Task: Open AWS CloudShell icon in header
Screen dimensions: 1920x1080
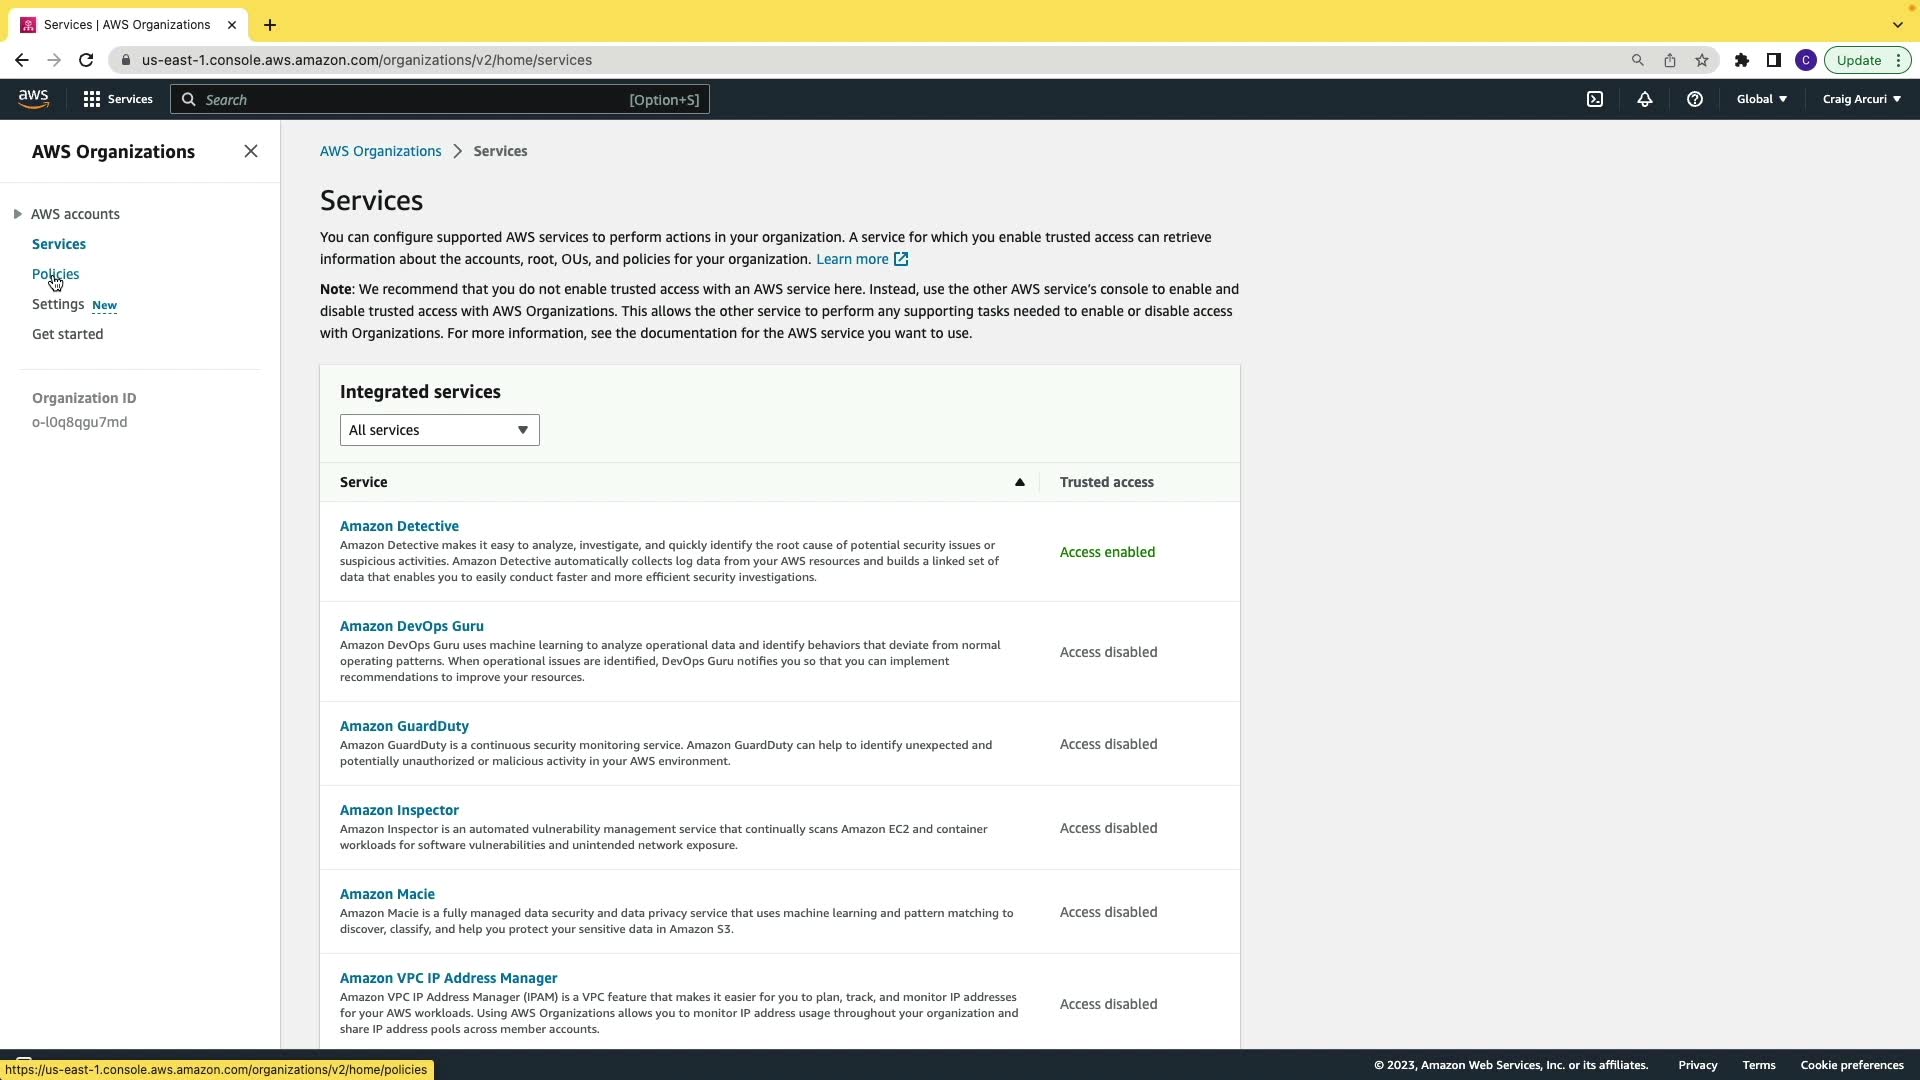Action: [x=1595, y=99]
